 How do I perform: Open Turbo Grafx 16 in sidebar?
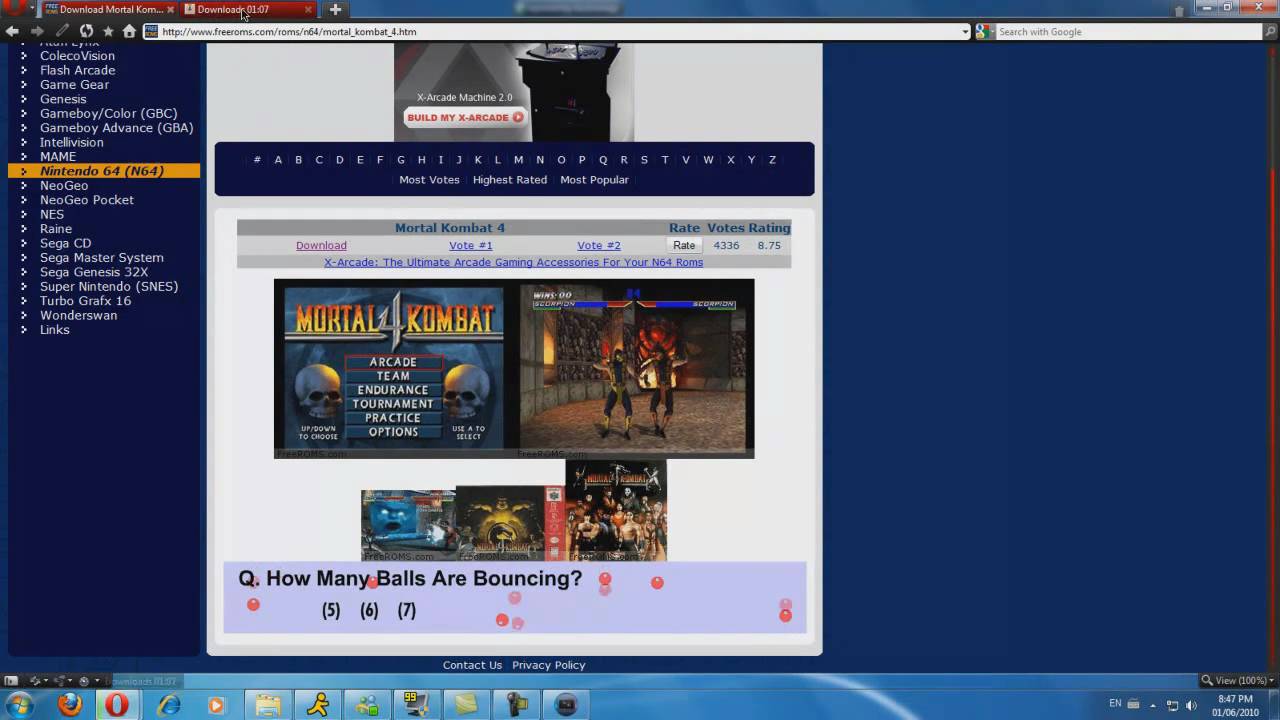click(85, 301)
